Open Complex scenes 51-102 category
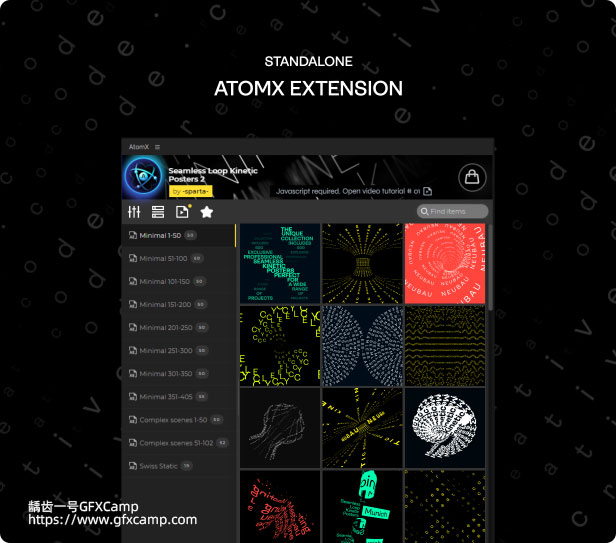This screenshot has height=543, width=616. click(x=179, y=443)
